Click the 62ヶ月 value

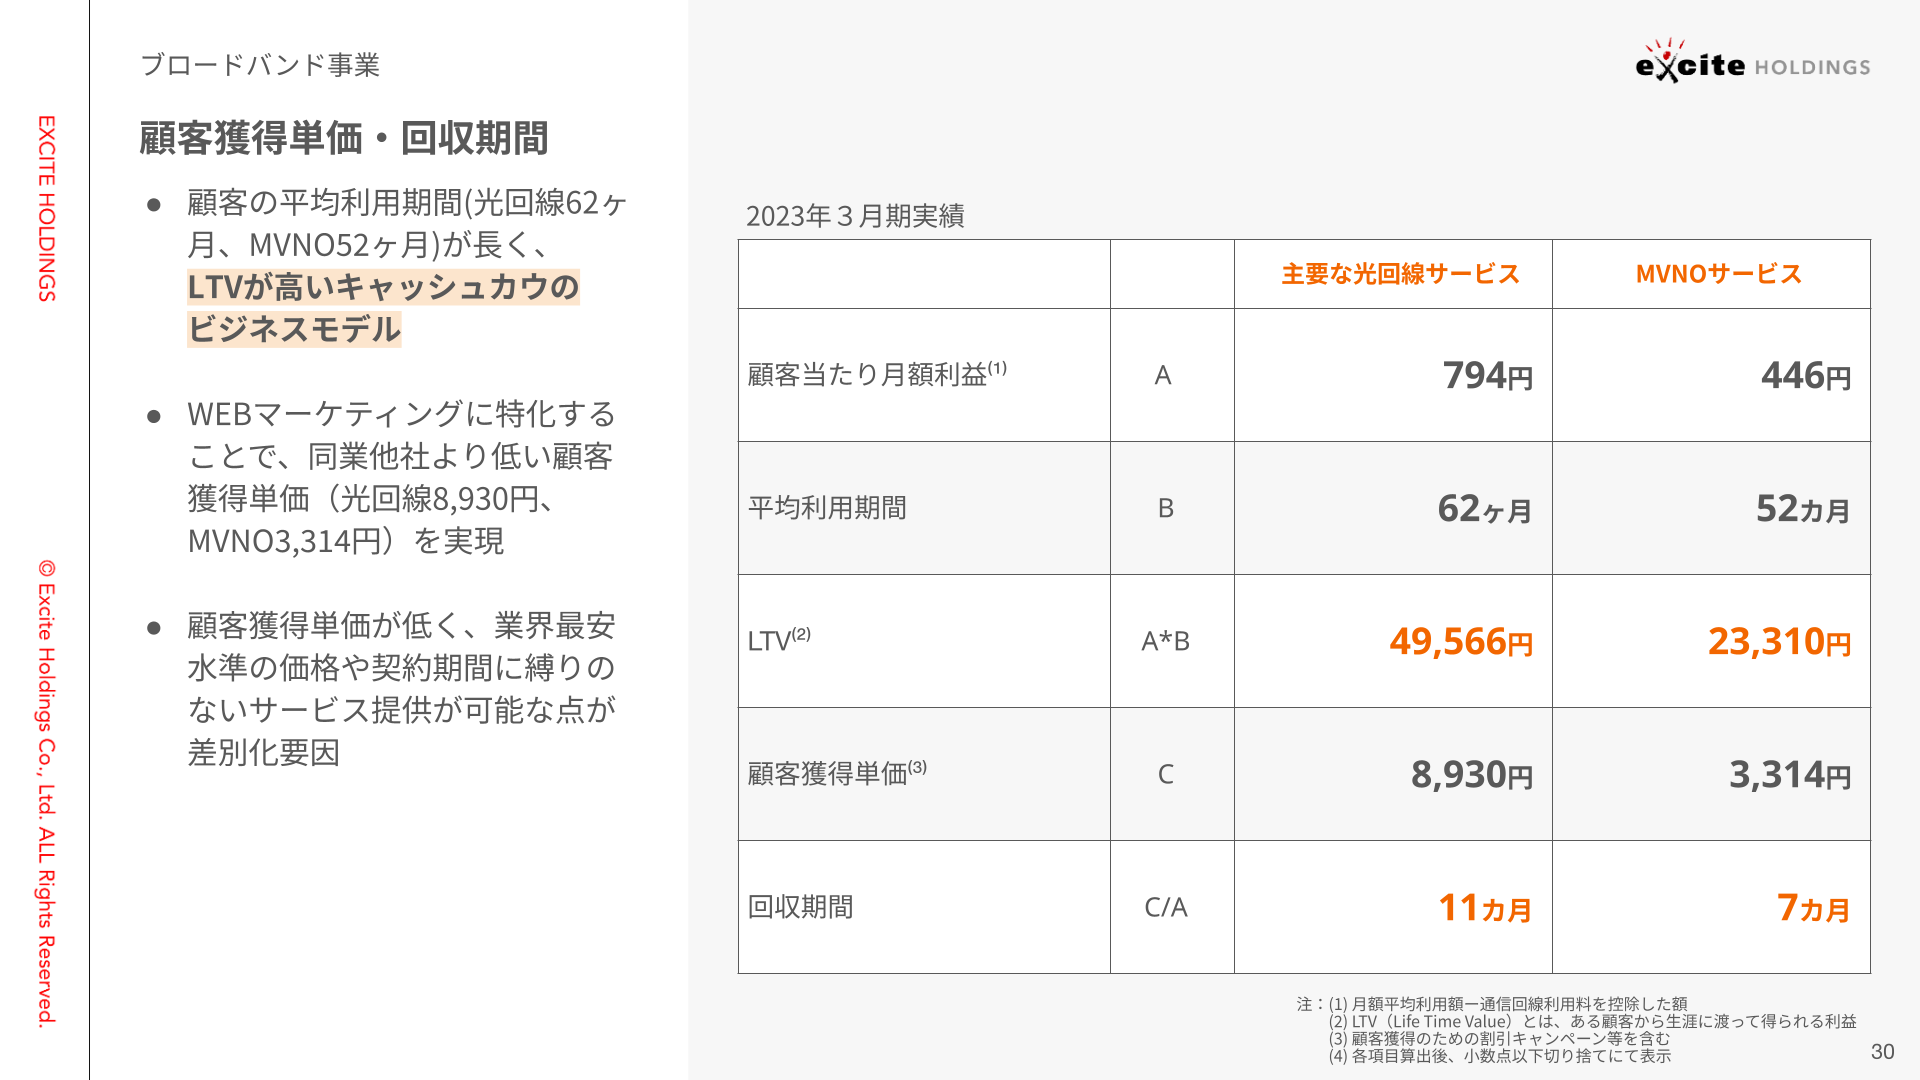coord(1484,509)
